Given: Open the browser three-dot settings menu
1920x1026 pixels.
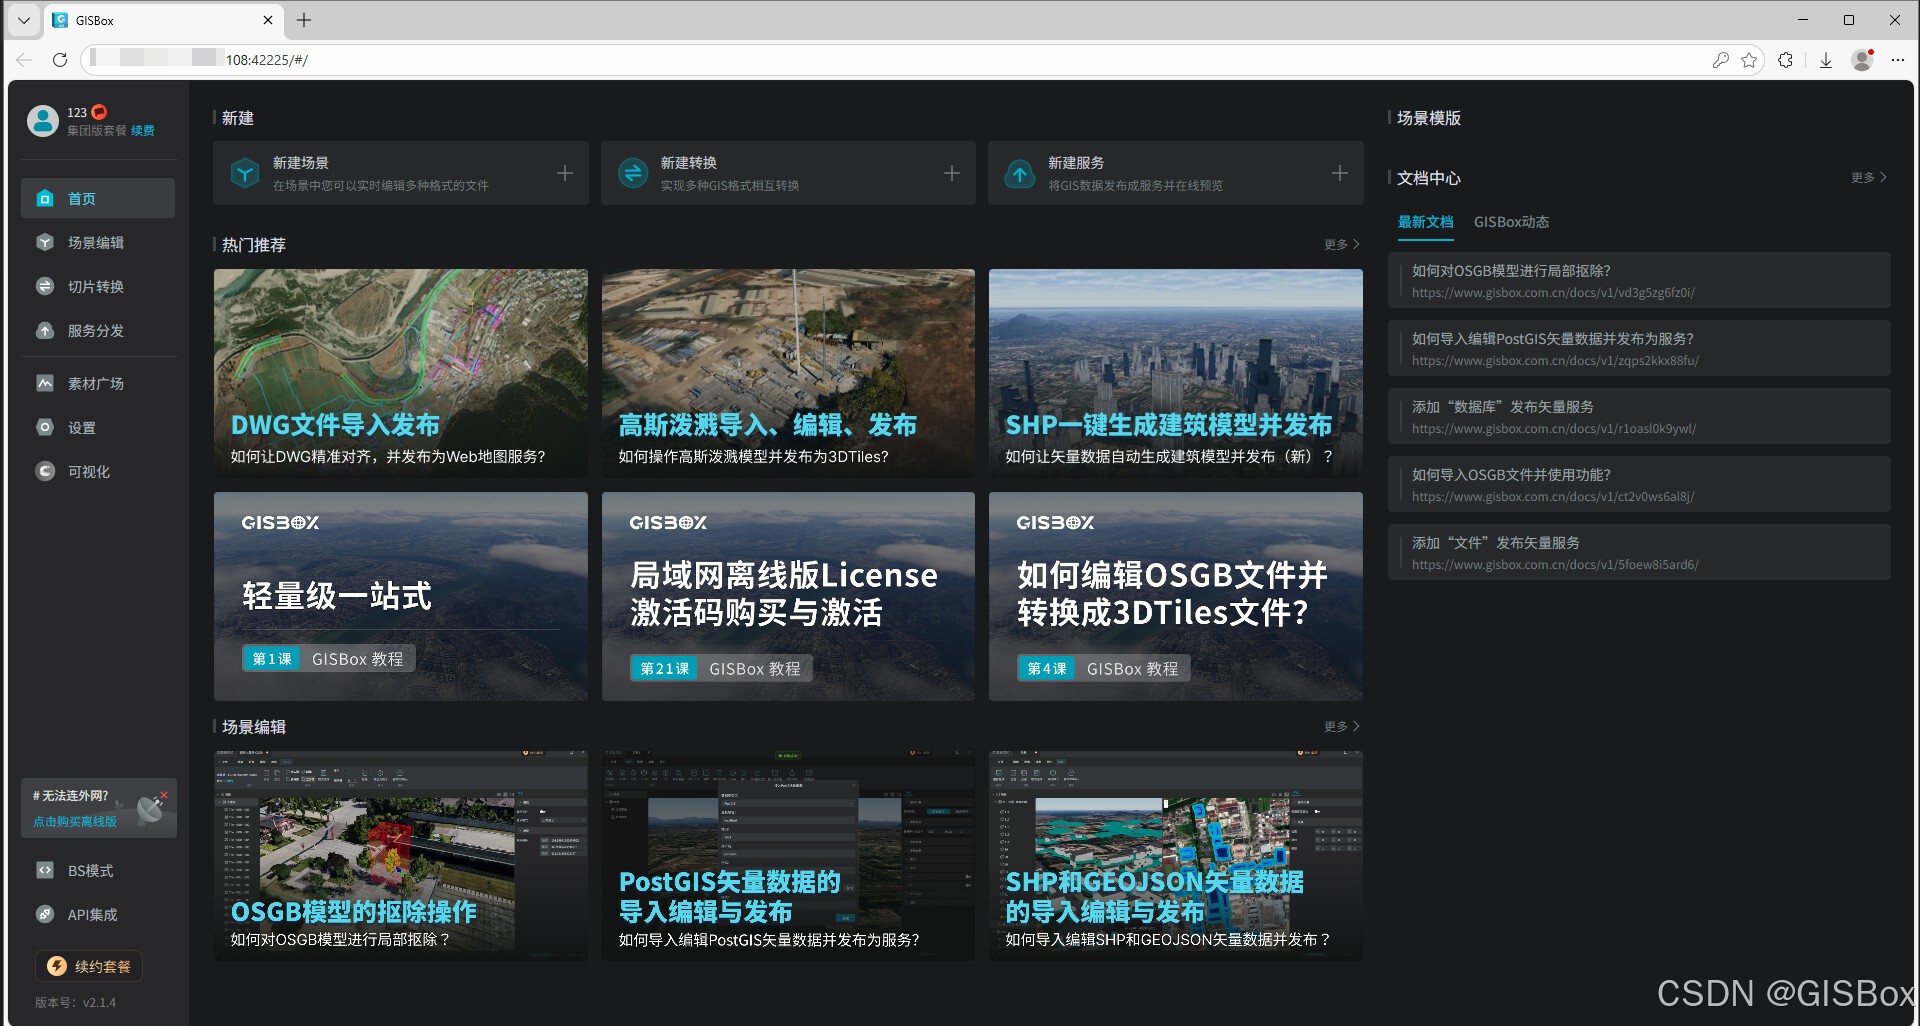Looking at the screenshot, I should pos(1898,60).
